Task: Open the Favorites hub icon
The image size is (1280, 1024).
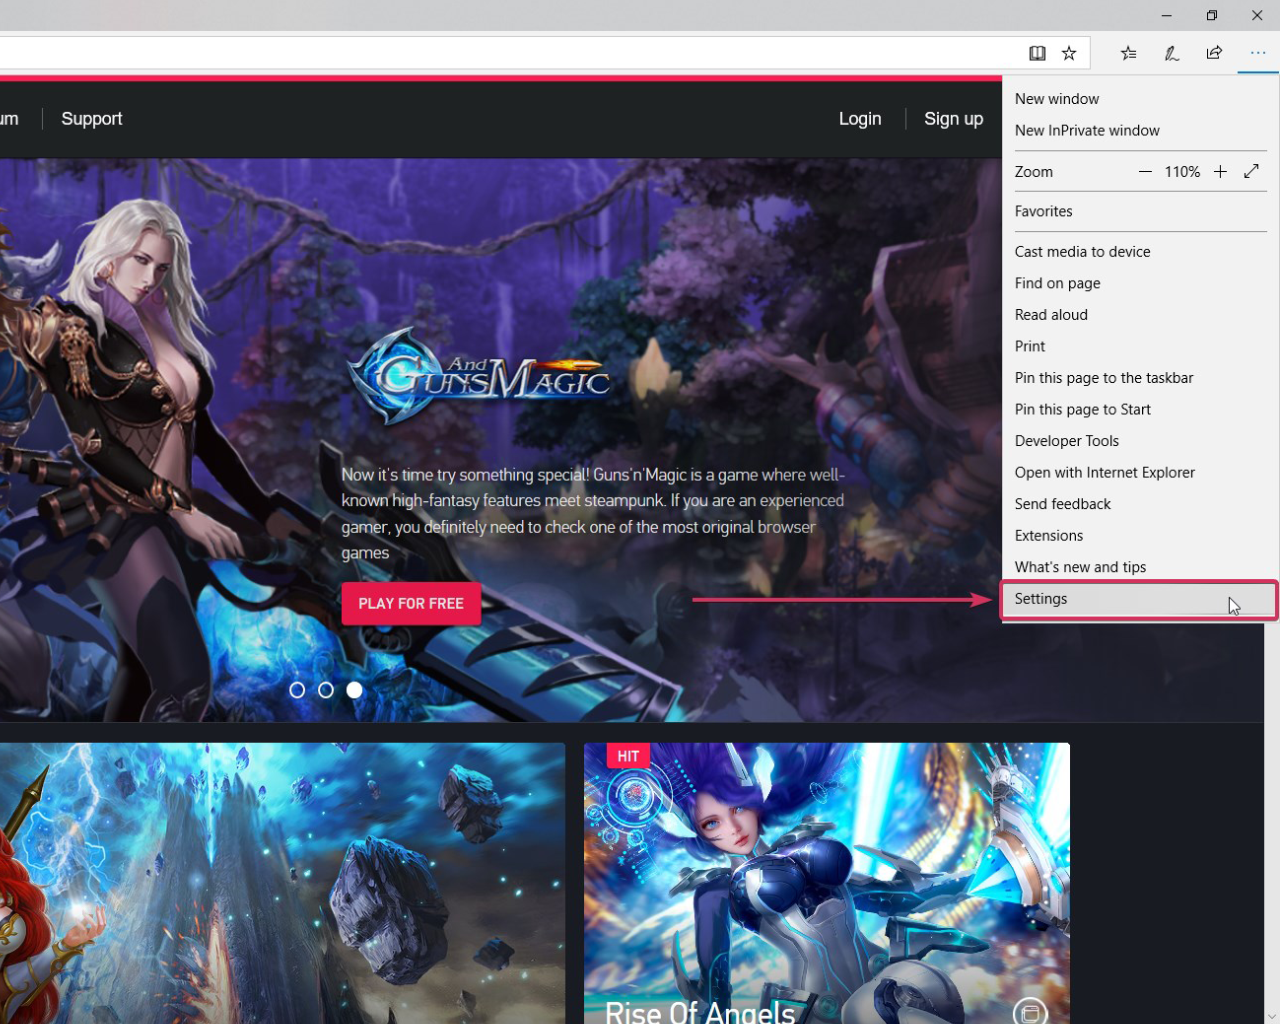Action: click(1128, 53)
